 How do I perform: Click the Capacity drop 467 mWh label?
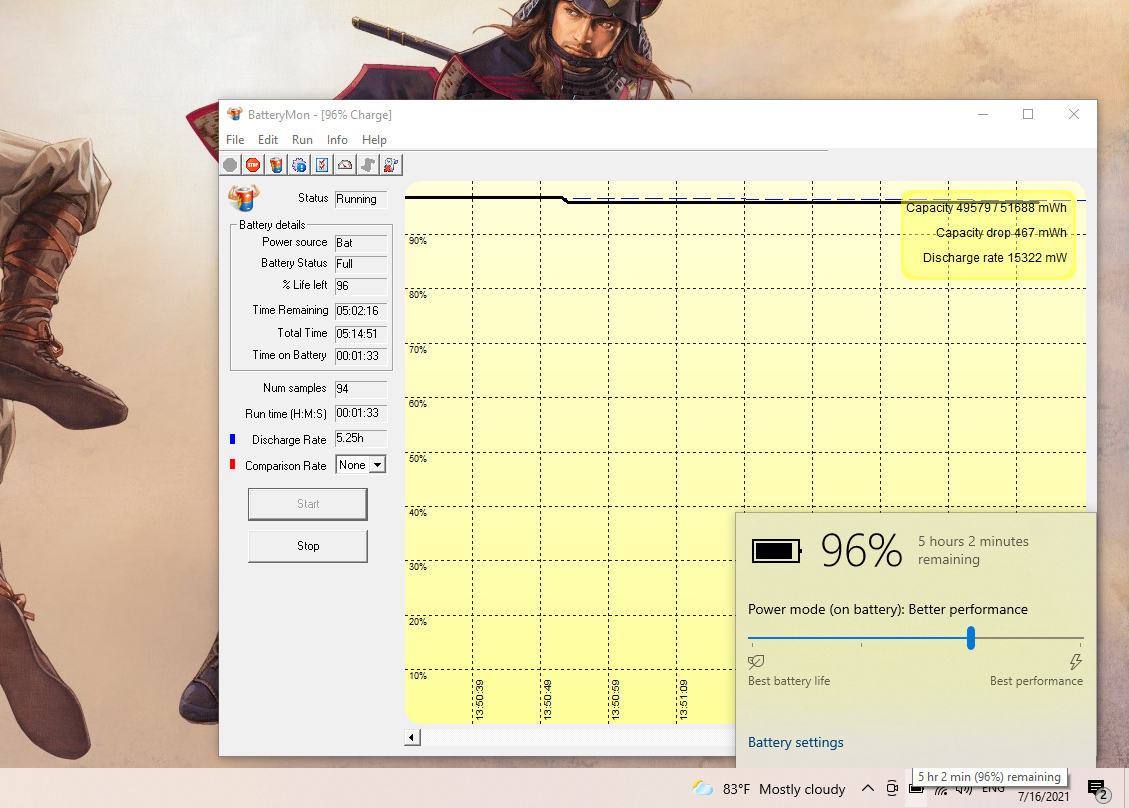tap(1001, 233)
